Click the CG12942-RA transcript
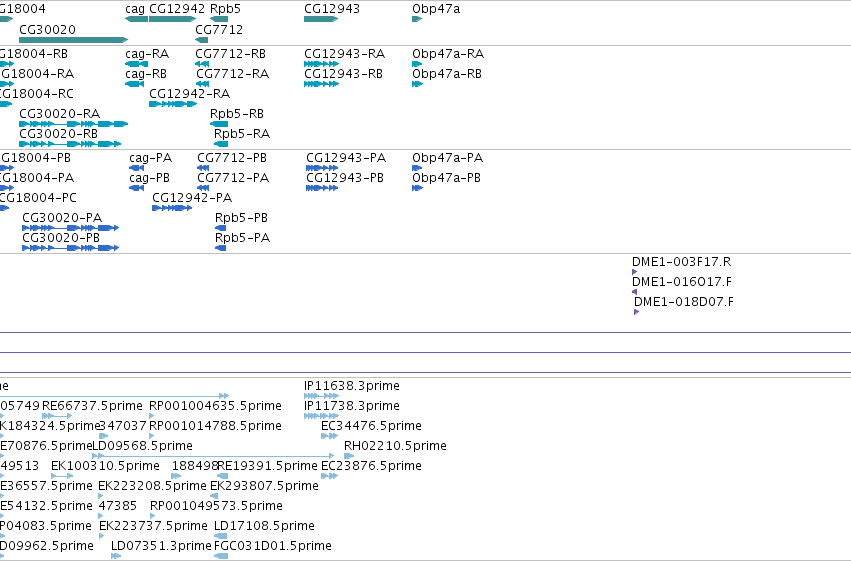Image resolution: width=851 pixels, height=561 pixels. pos(173,104)
